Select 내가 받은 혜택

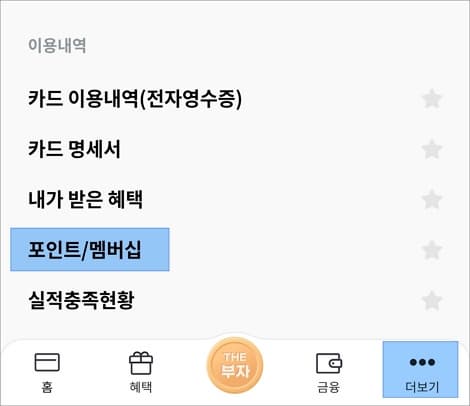(85, 199)
